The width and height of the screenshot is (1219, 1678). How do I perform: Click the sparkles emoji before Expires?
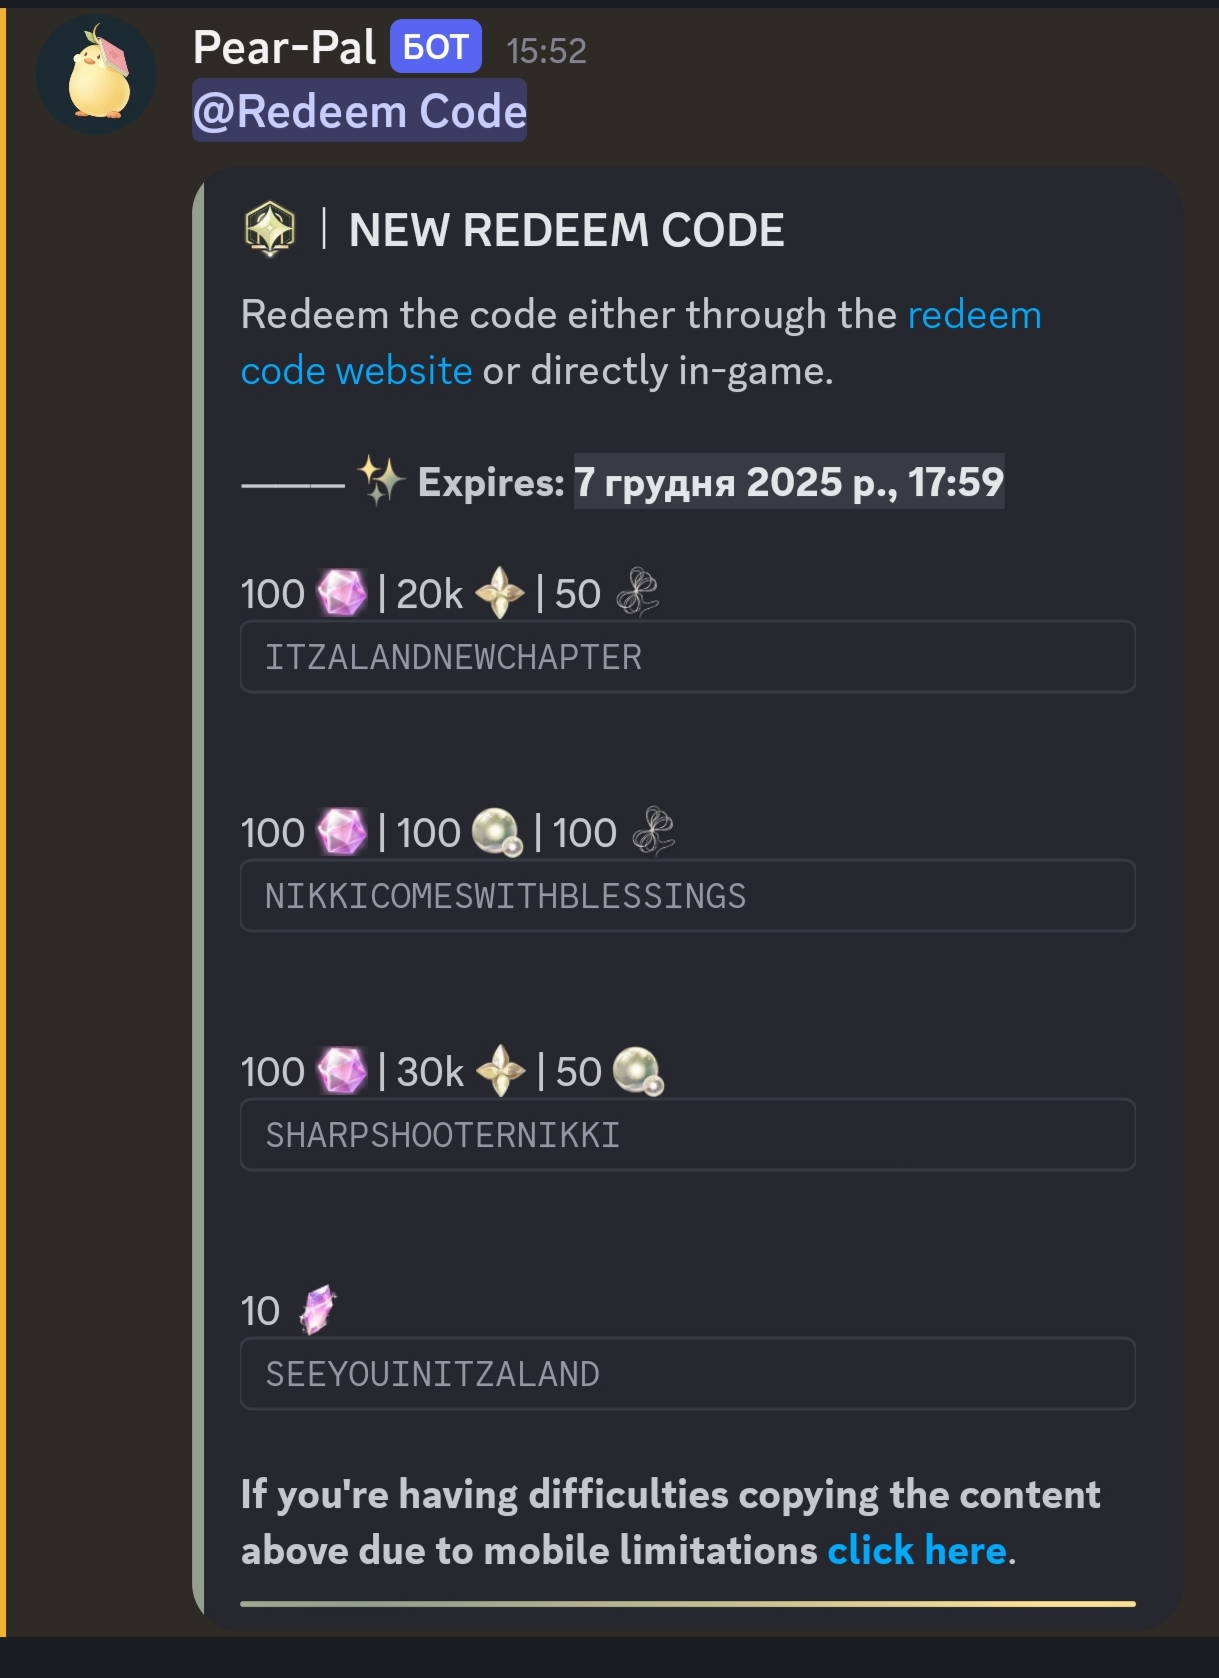pos(381,482)
